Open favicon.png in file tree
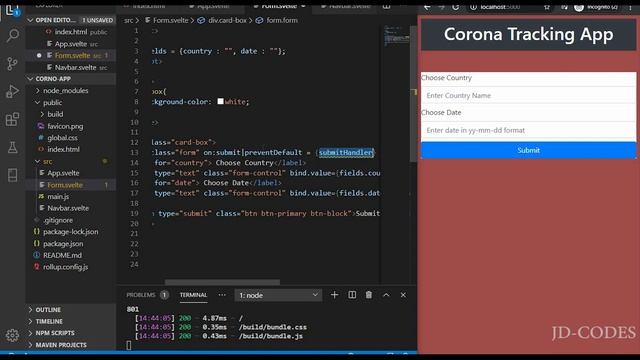 coord(65,126)
